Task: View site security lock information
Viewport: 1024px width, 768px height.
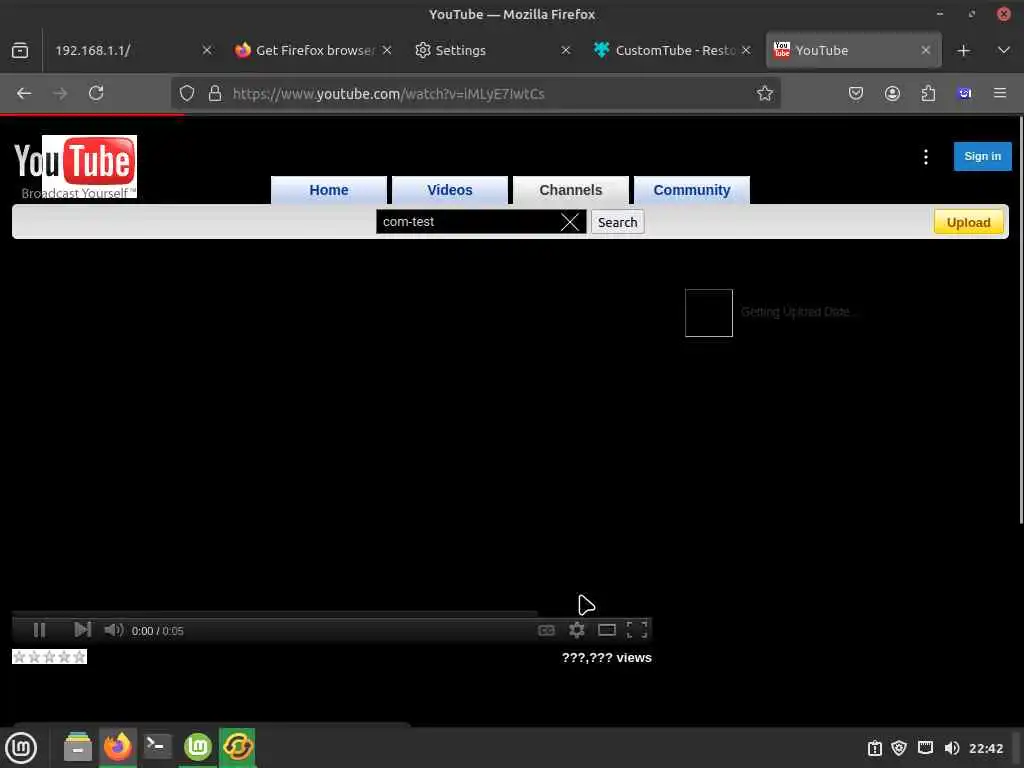Action: coord(214,93)
